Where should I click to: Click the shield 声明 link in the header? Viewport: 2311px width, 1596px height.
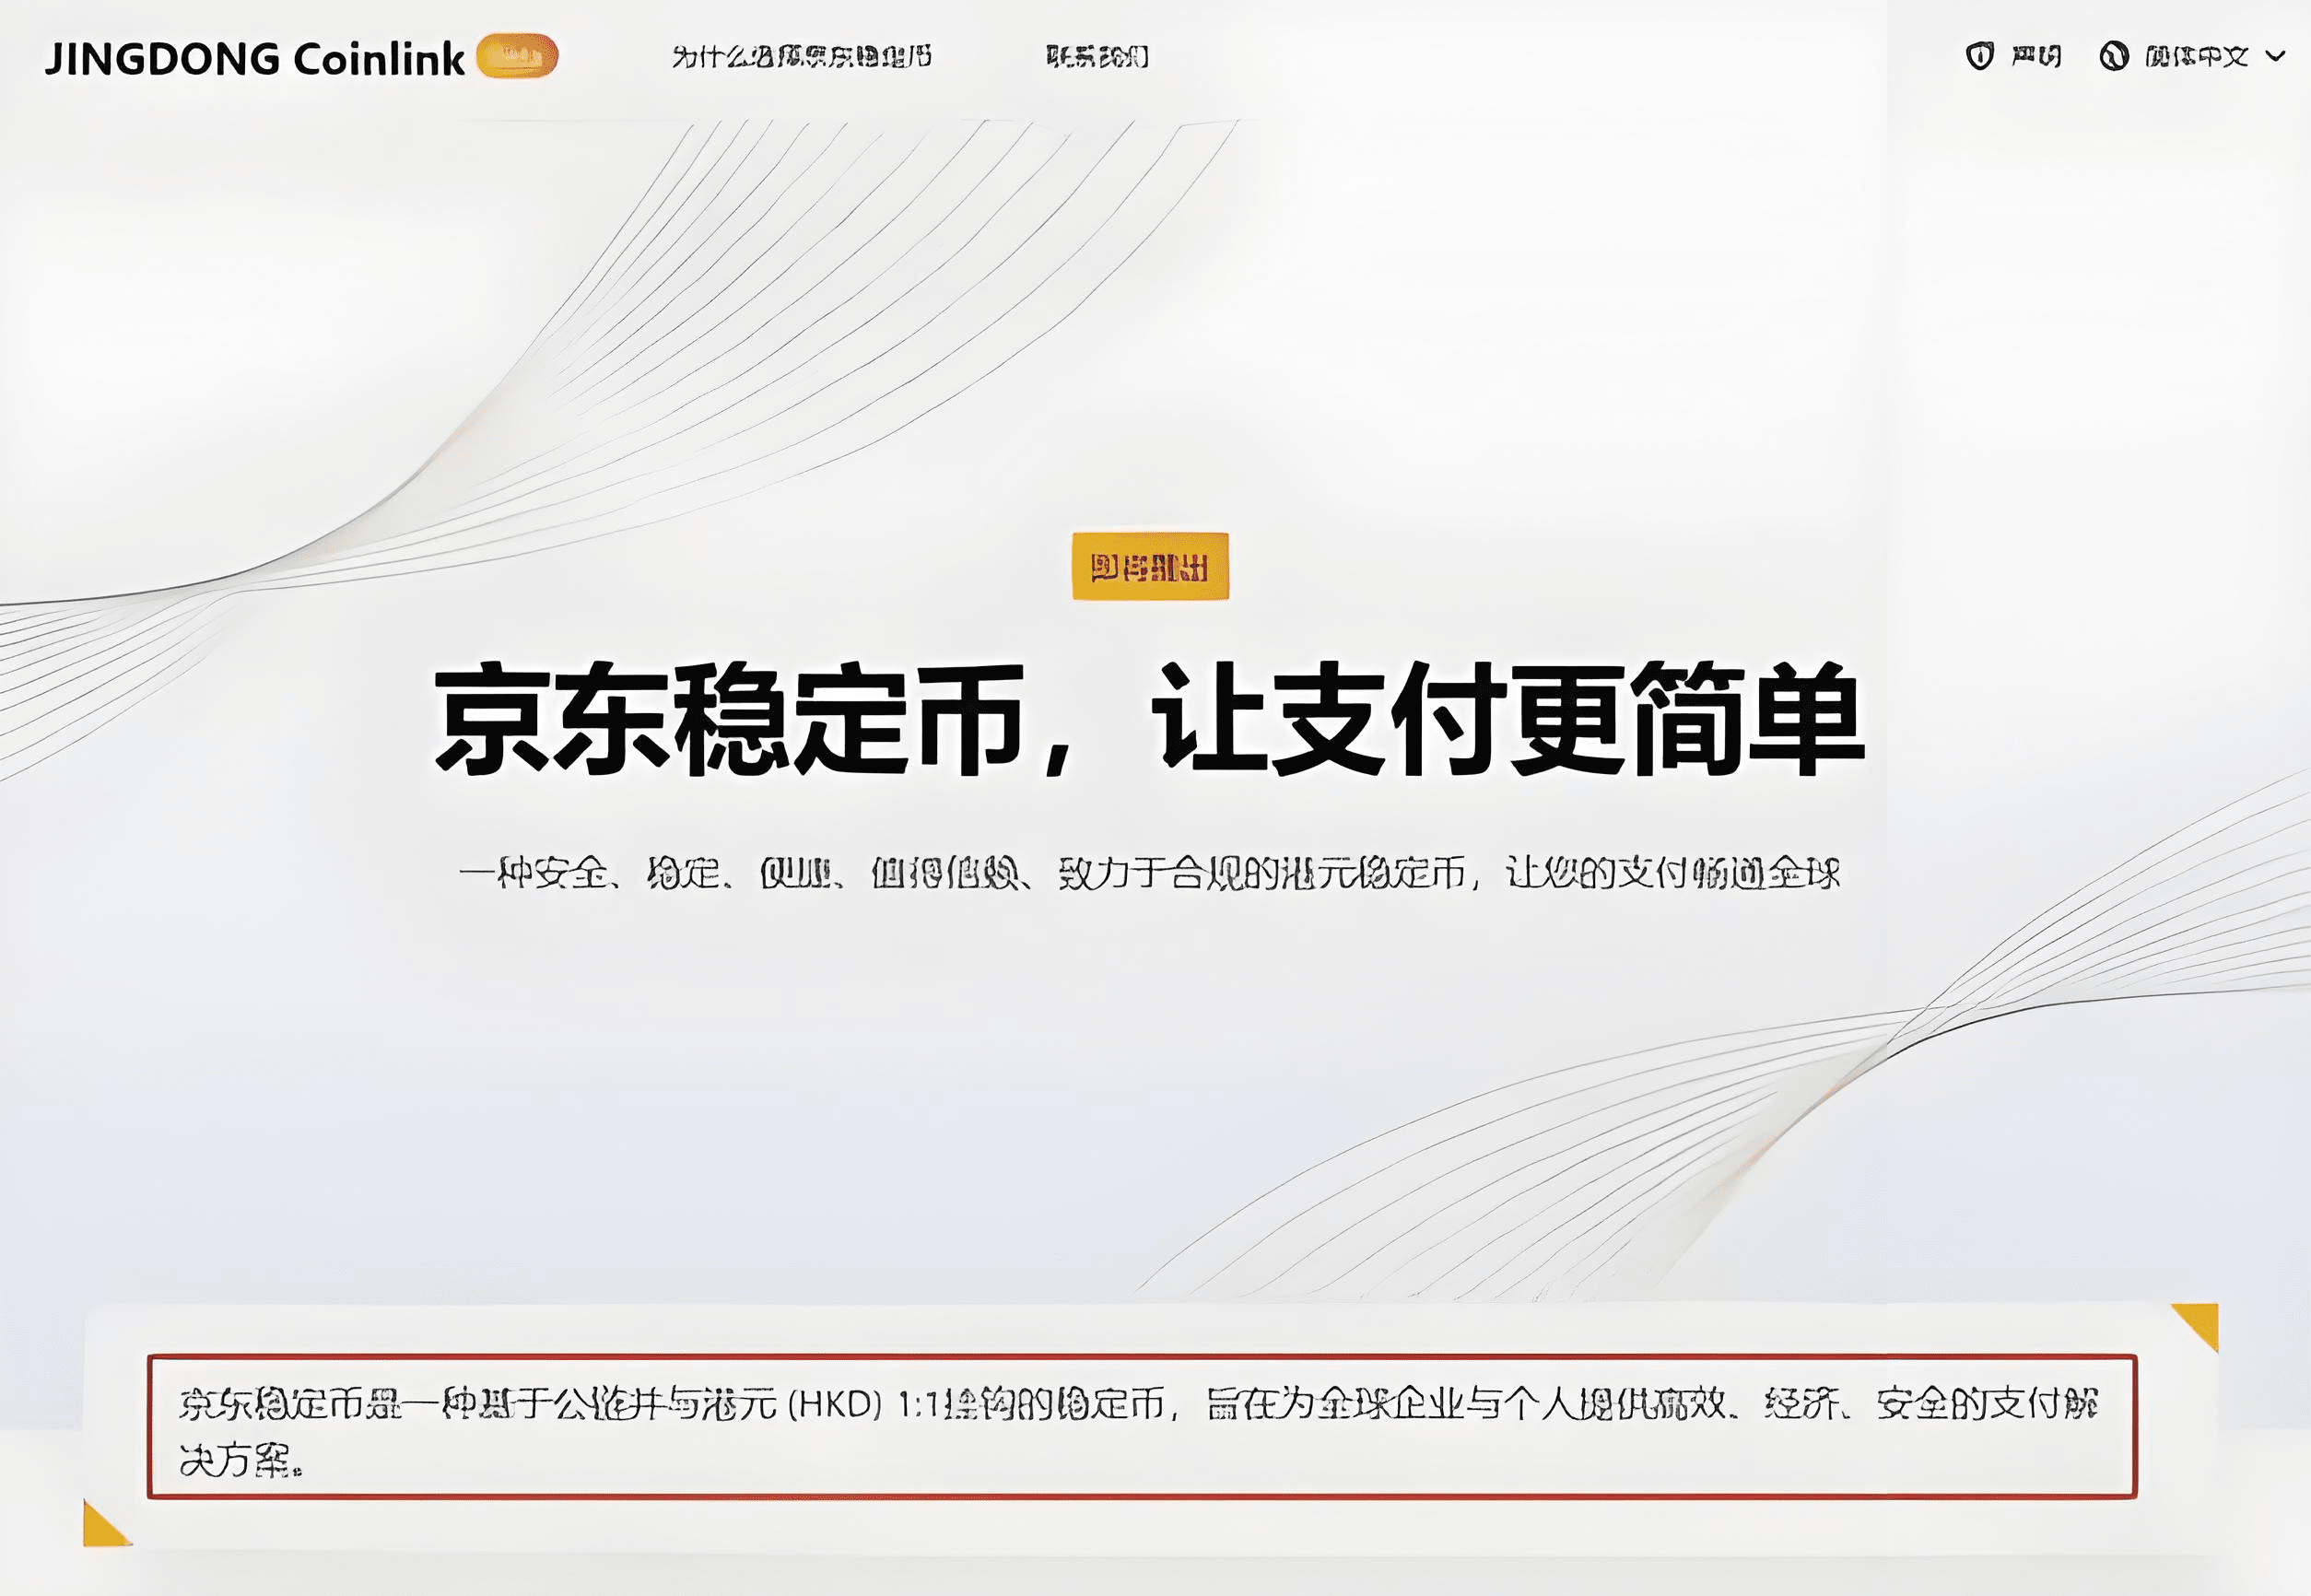click(2013, 56)
